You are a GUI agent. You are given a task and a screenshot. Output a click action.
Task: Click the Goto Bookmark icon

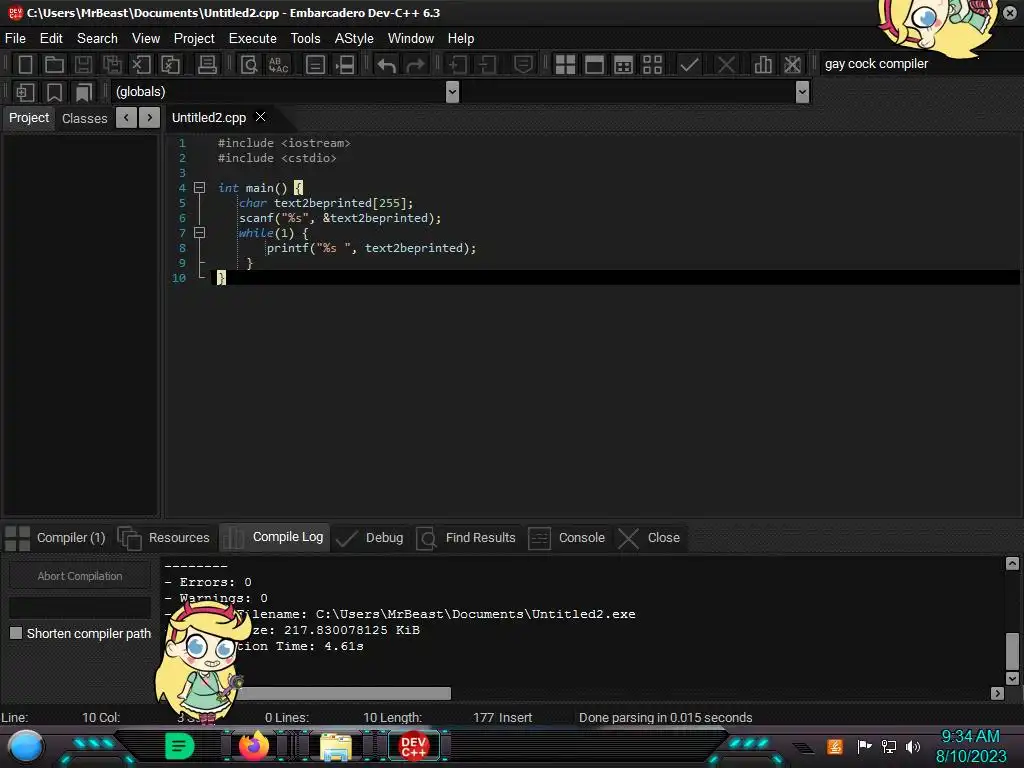(83, 92)
